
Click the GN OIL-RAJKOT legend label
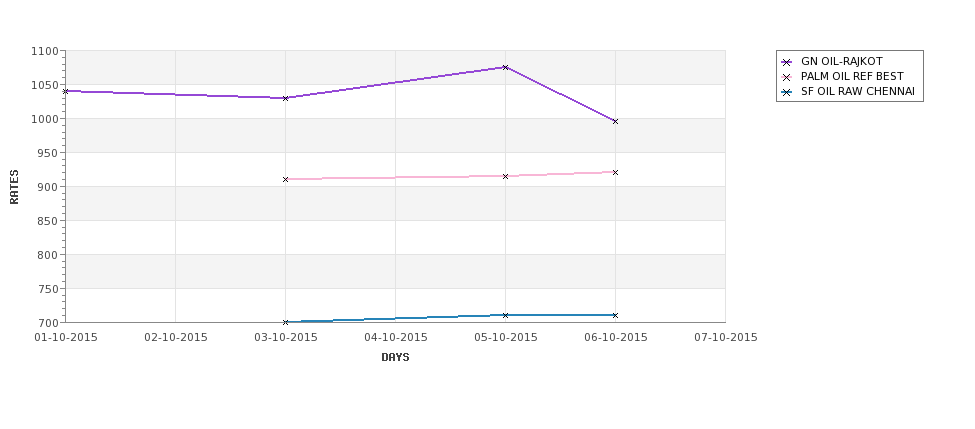[x=841, y=62]
